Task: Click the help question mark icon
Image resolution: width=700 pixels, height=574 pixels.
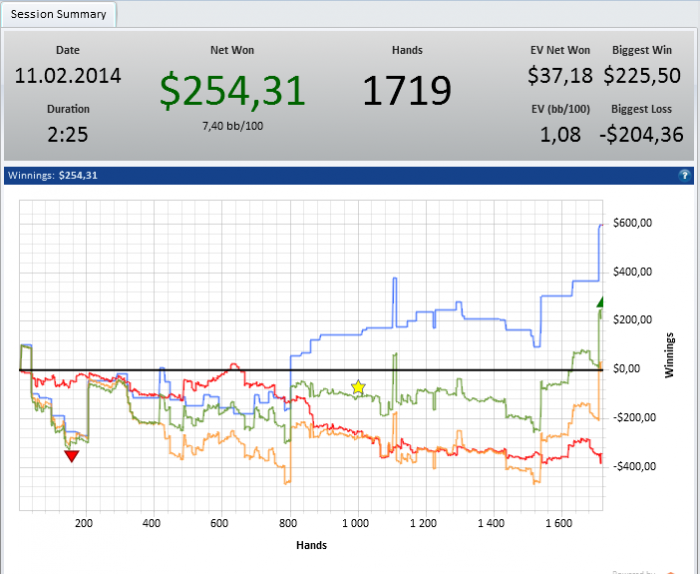Action: [684, 175]
